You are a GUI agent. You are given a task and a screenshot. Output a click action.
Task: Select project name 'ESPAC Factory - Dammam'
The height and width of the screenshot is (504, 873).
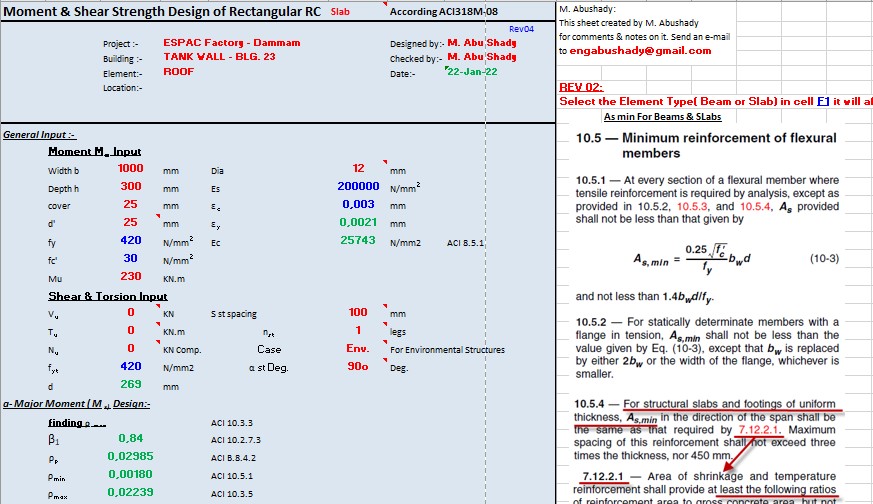pos(232,43)
